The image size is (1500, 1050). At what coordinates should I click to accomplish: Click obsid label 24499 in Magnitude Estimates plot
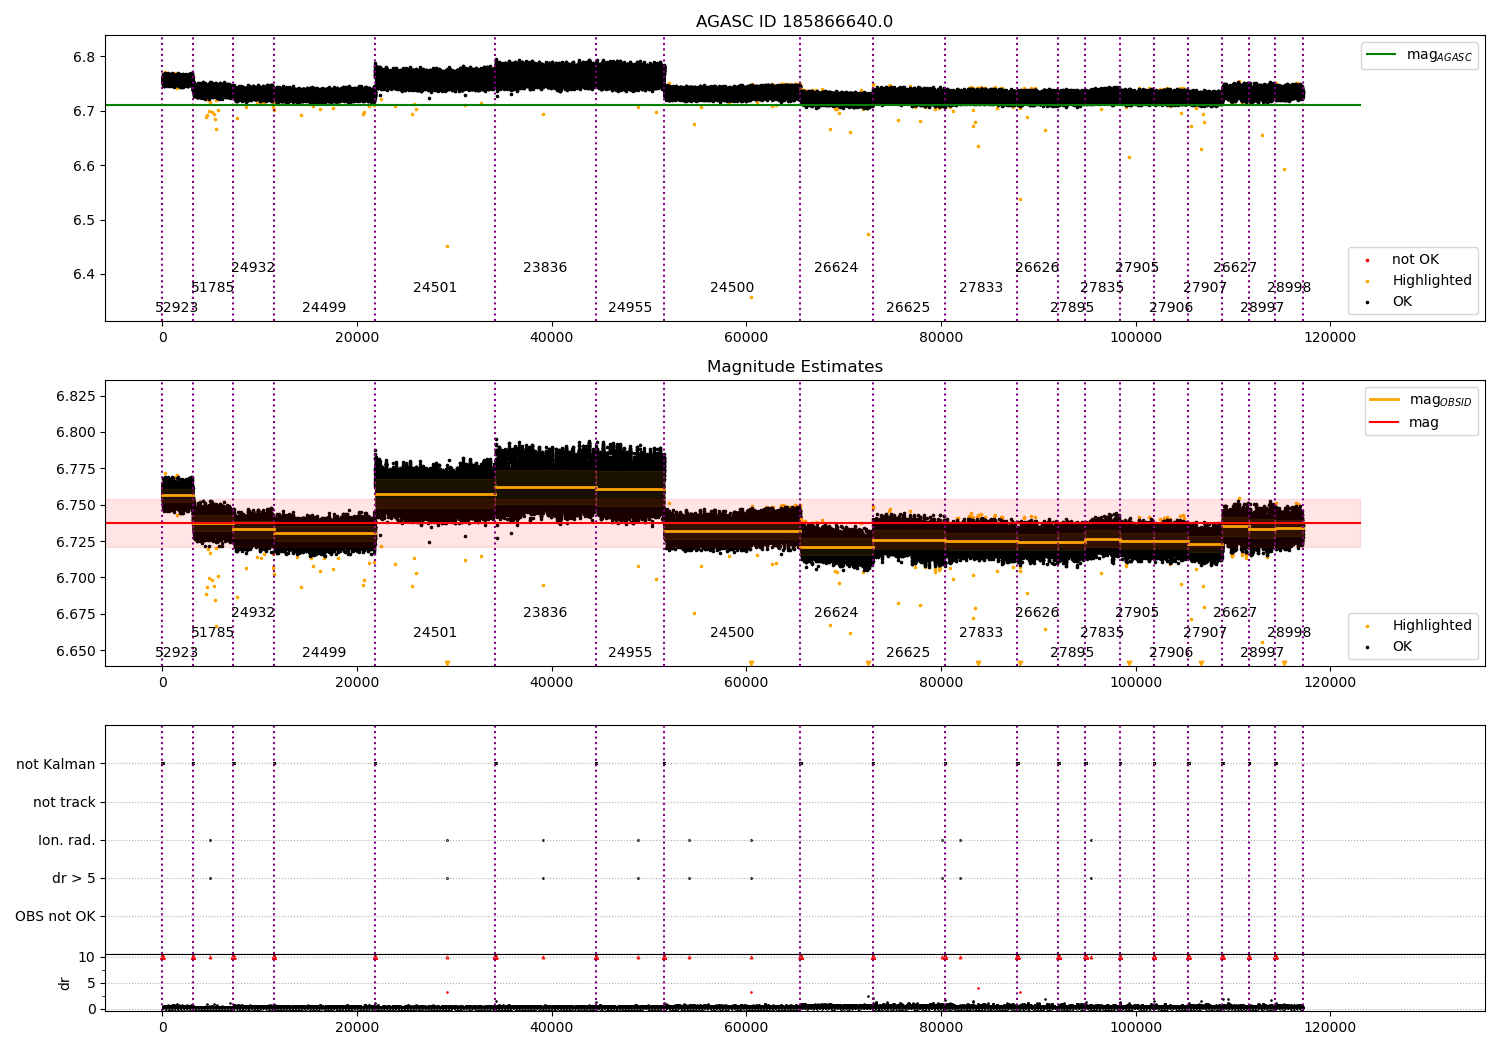(x=324, y=653)
